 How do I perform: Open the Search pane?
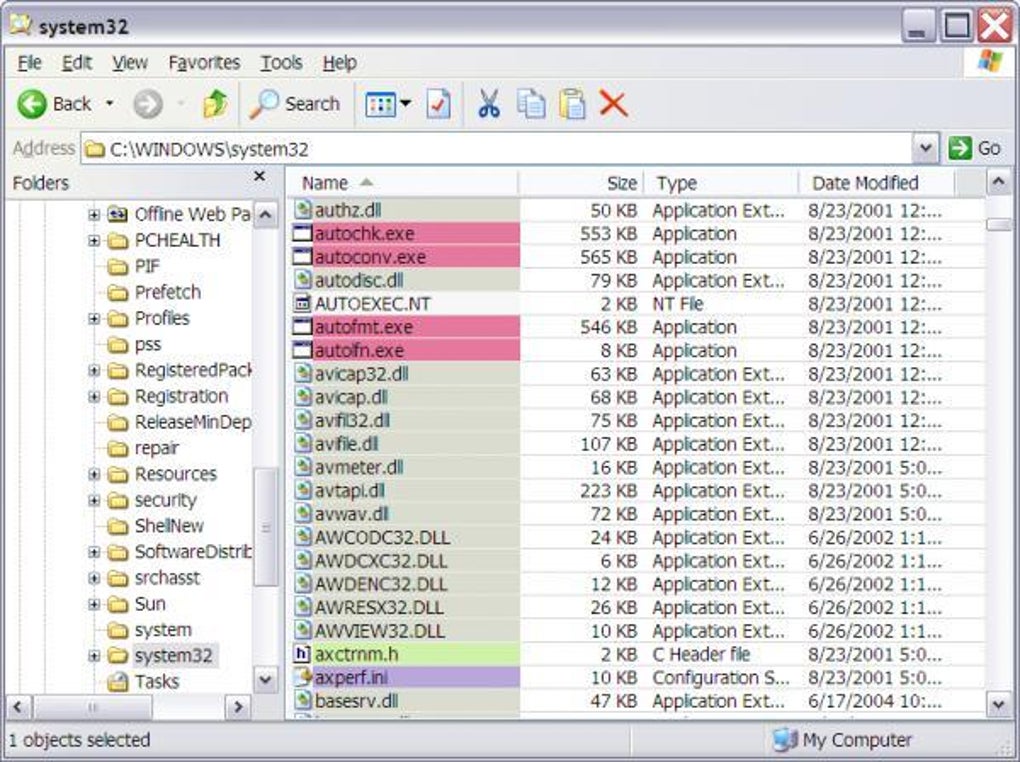coord(283,103)
